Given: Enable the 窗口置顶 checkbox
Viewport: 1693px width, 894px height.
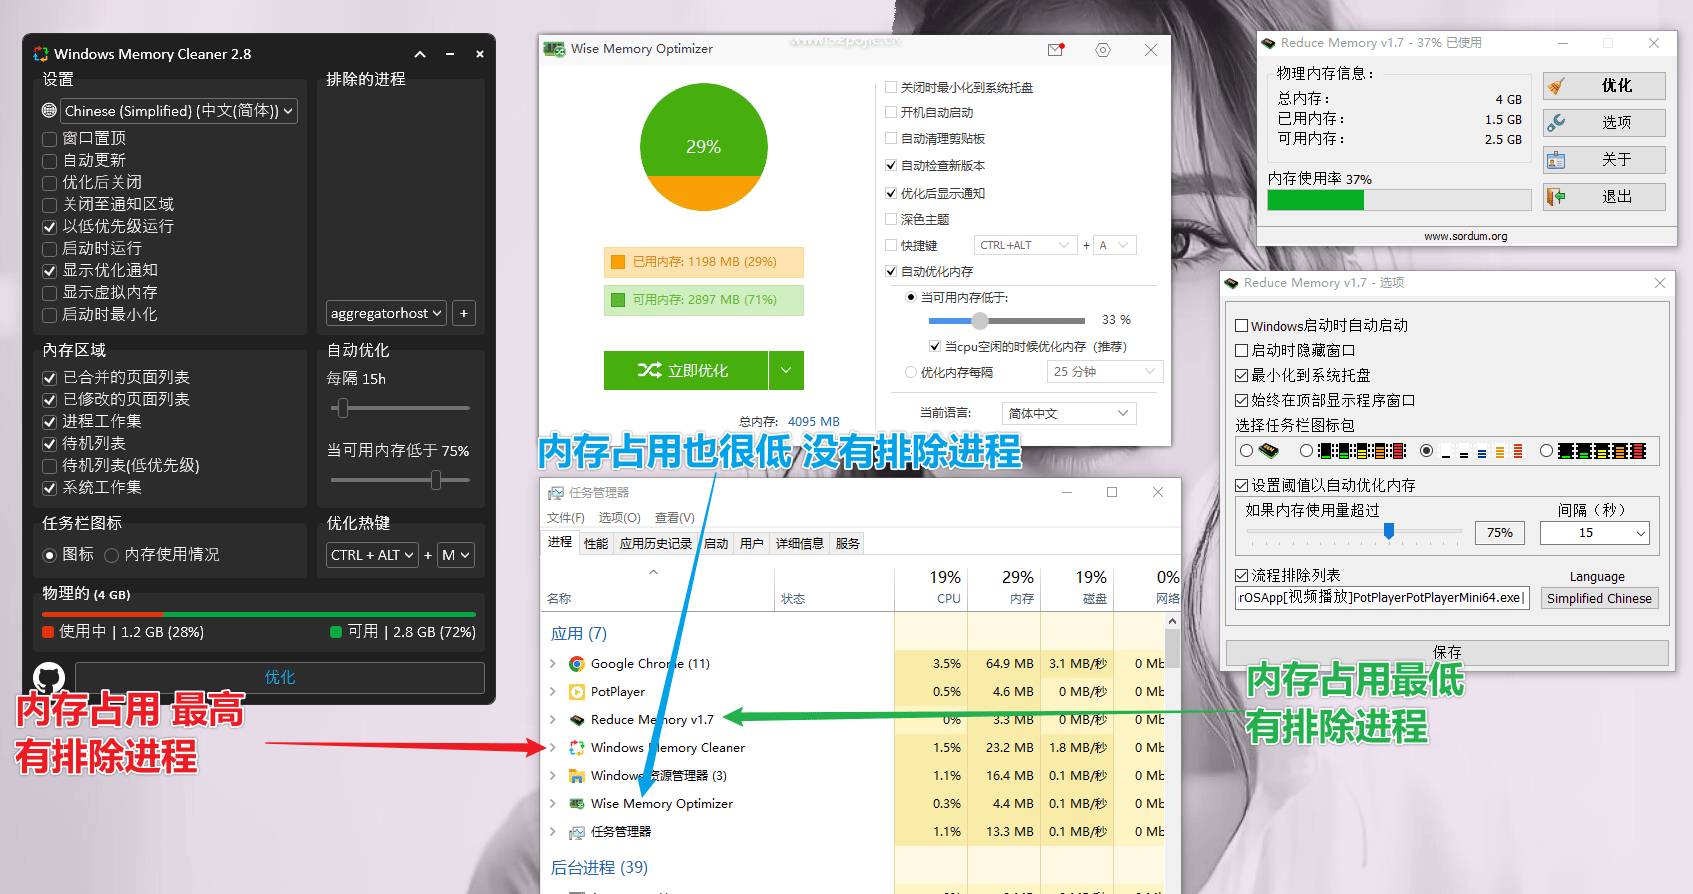Looking at the screenshot, I should pos(50,139).
